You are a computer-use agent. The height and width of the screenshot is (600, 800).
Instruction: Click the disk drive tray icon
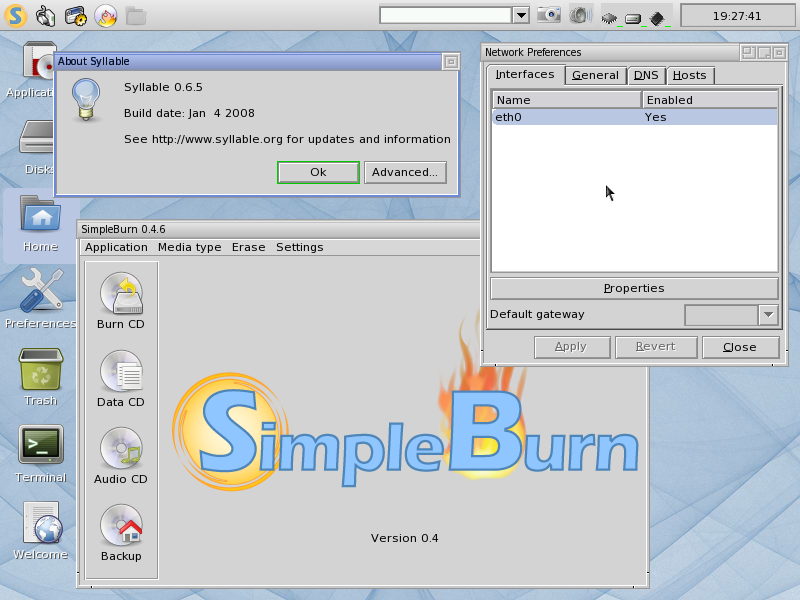click(633, 19)
